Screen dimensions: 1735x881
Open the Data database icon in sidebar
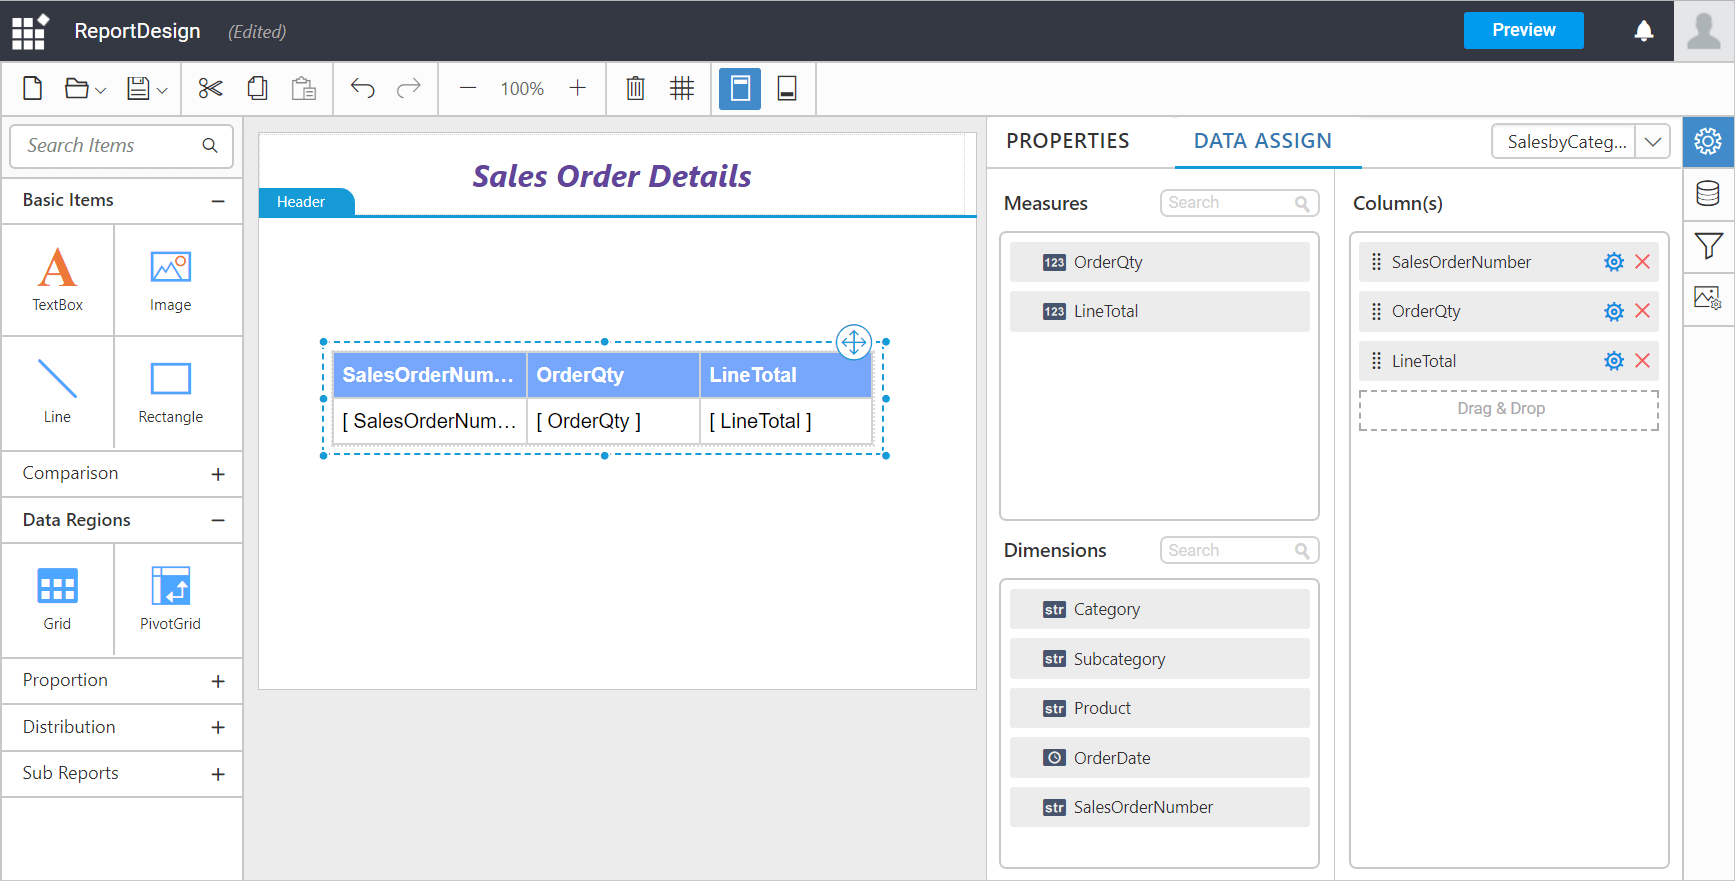1708,193
